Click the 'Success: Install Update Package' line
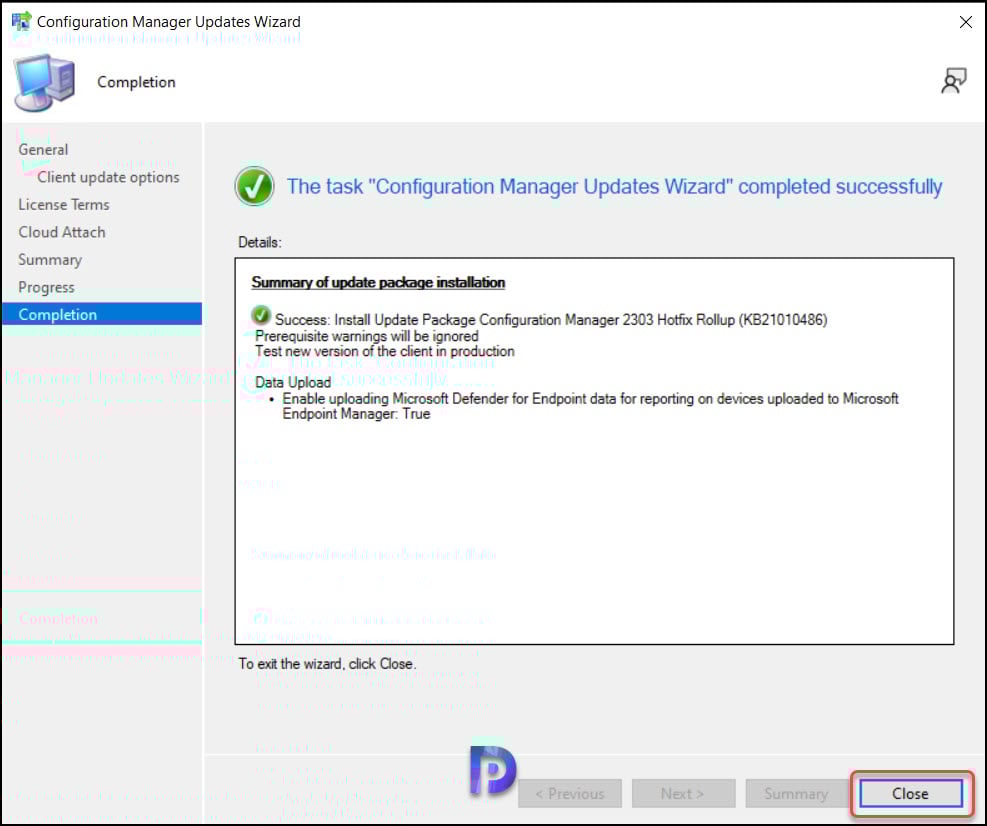This screenshot has height=826, width=987. (x=551, y=320)
